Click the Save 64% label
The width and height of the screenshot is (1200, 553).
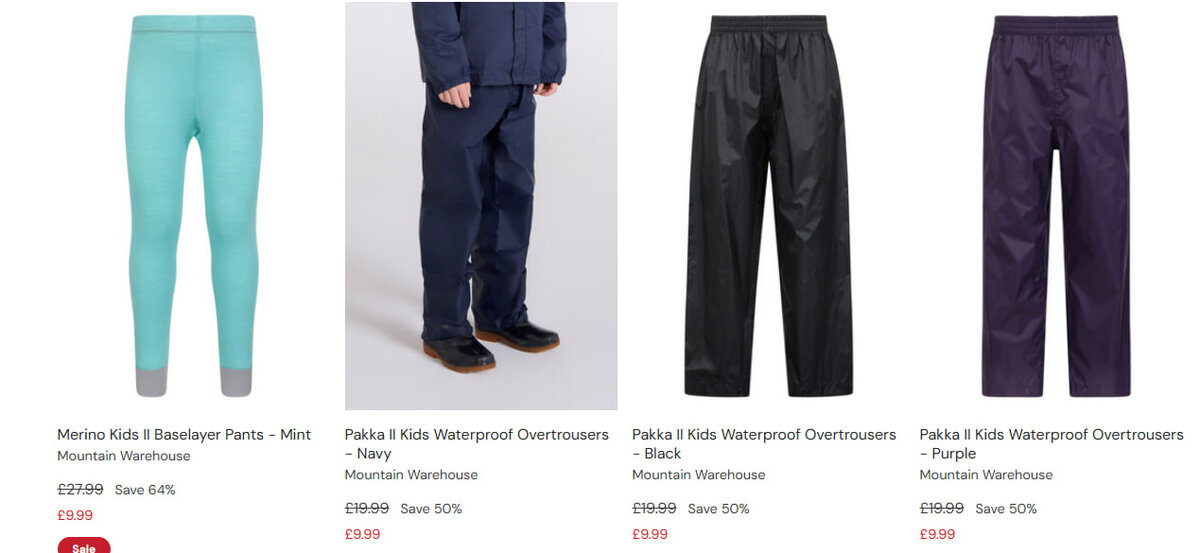(145, 490)
